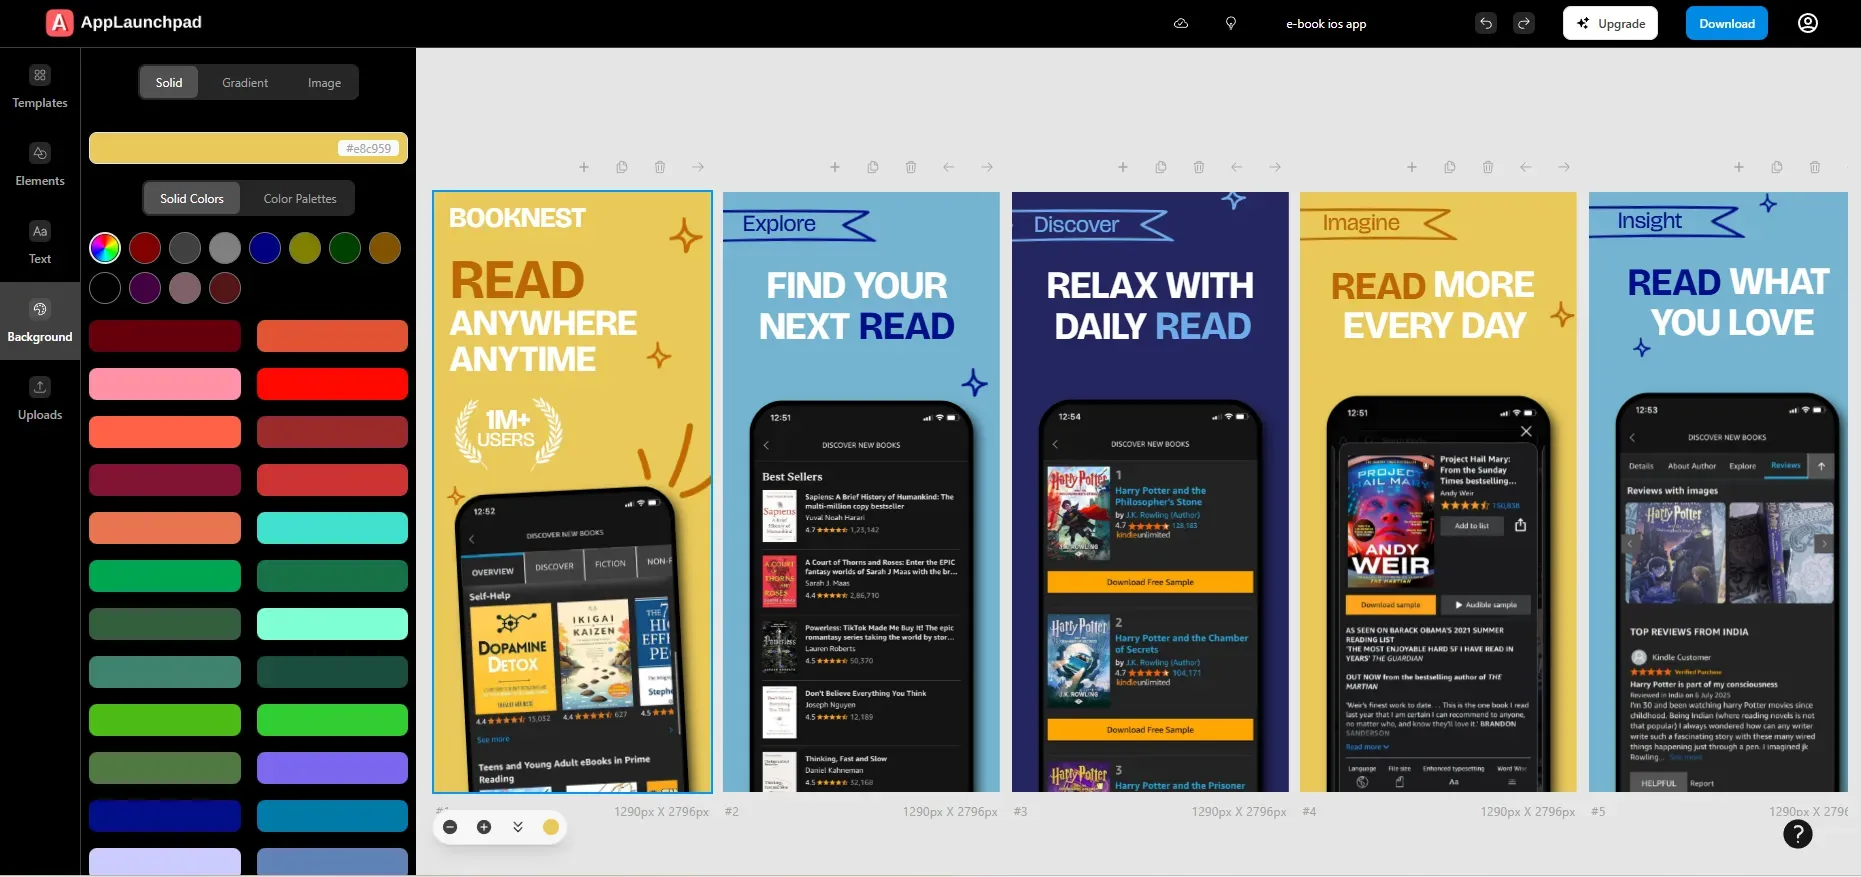The width and height of the screenshot is (1861, 877).
Task: Open the help question mark button
Action: point(1798,834)
